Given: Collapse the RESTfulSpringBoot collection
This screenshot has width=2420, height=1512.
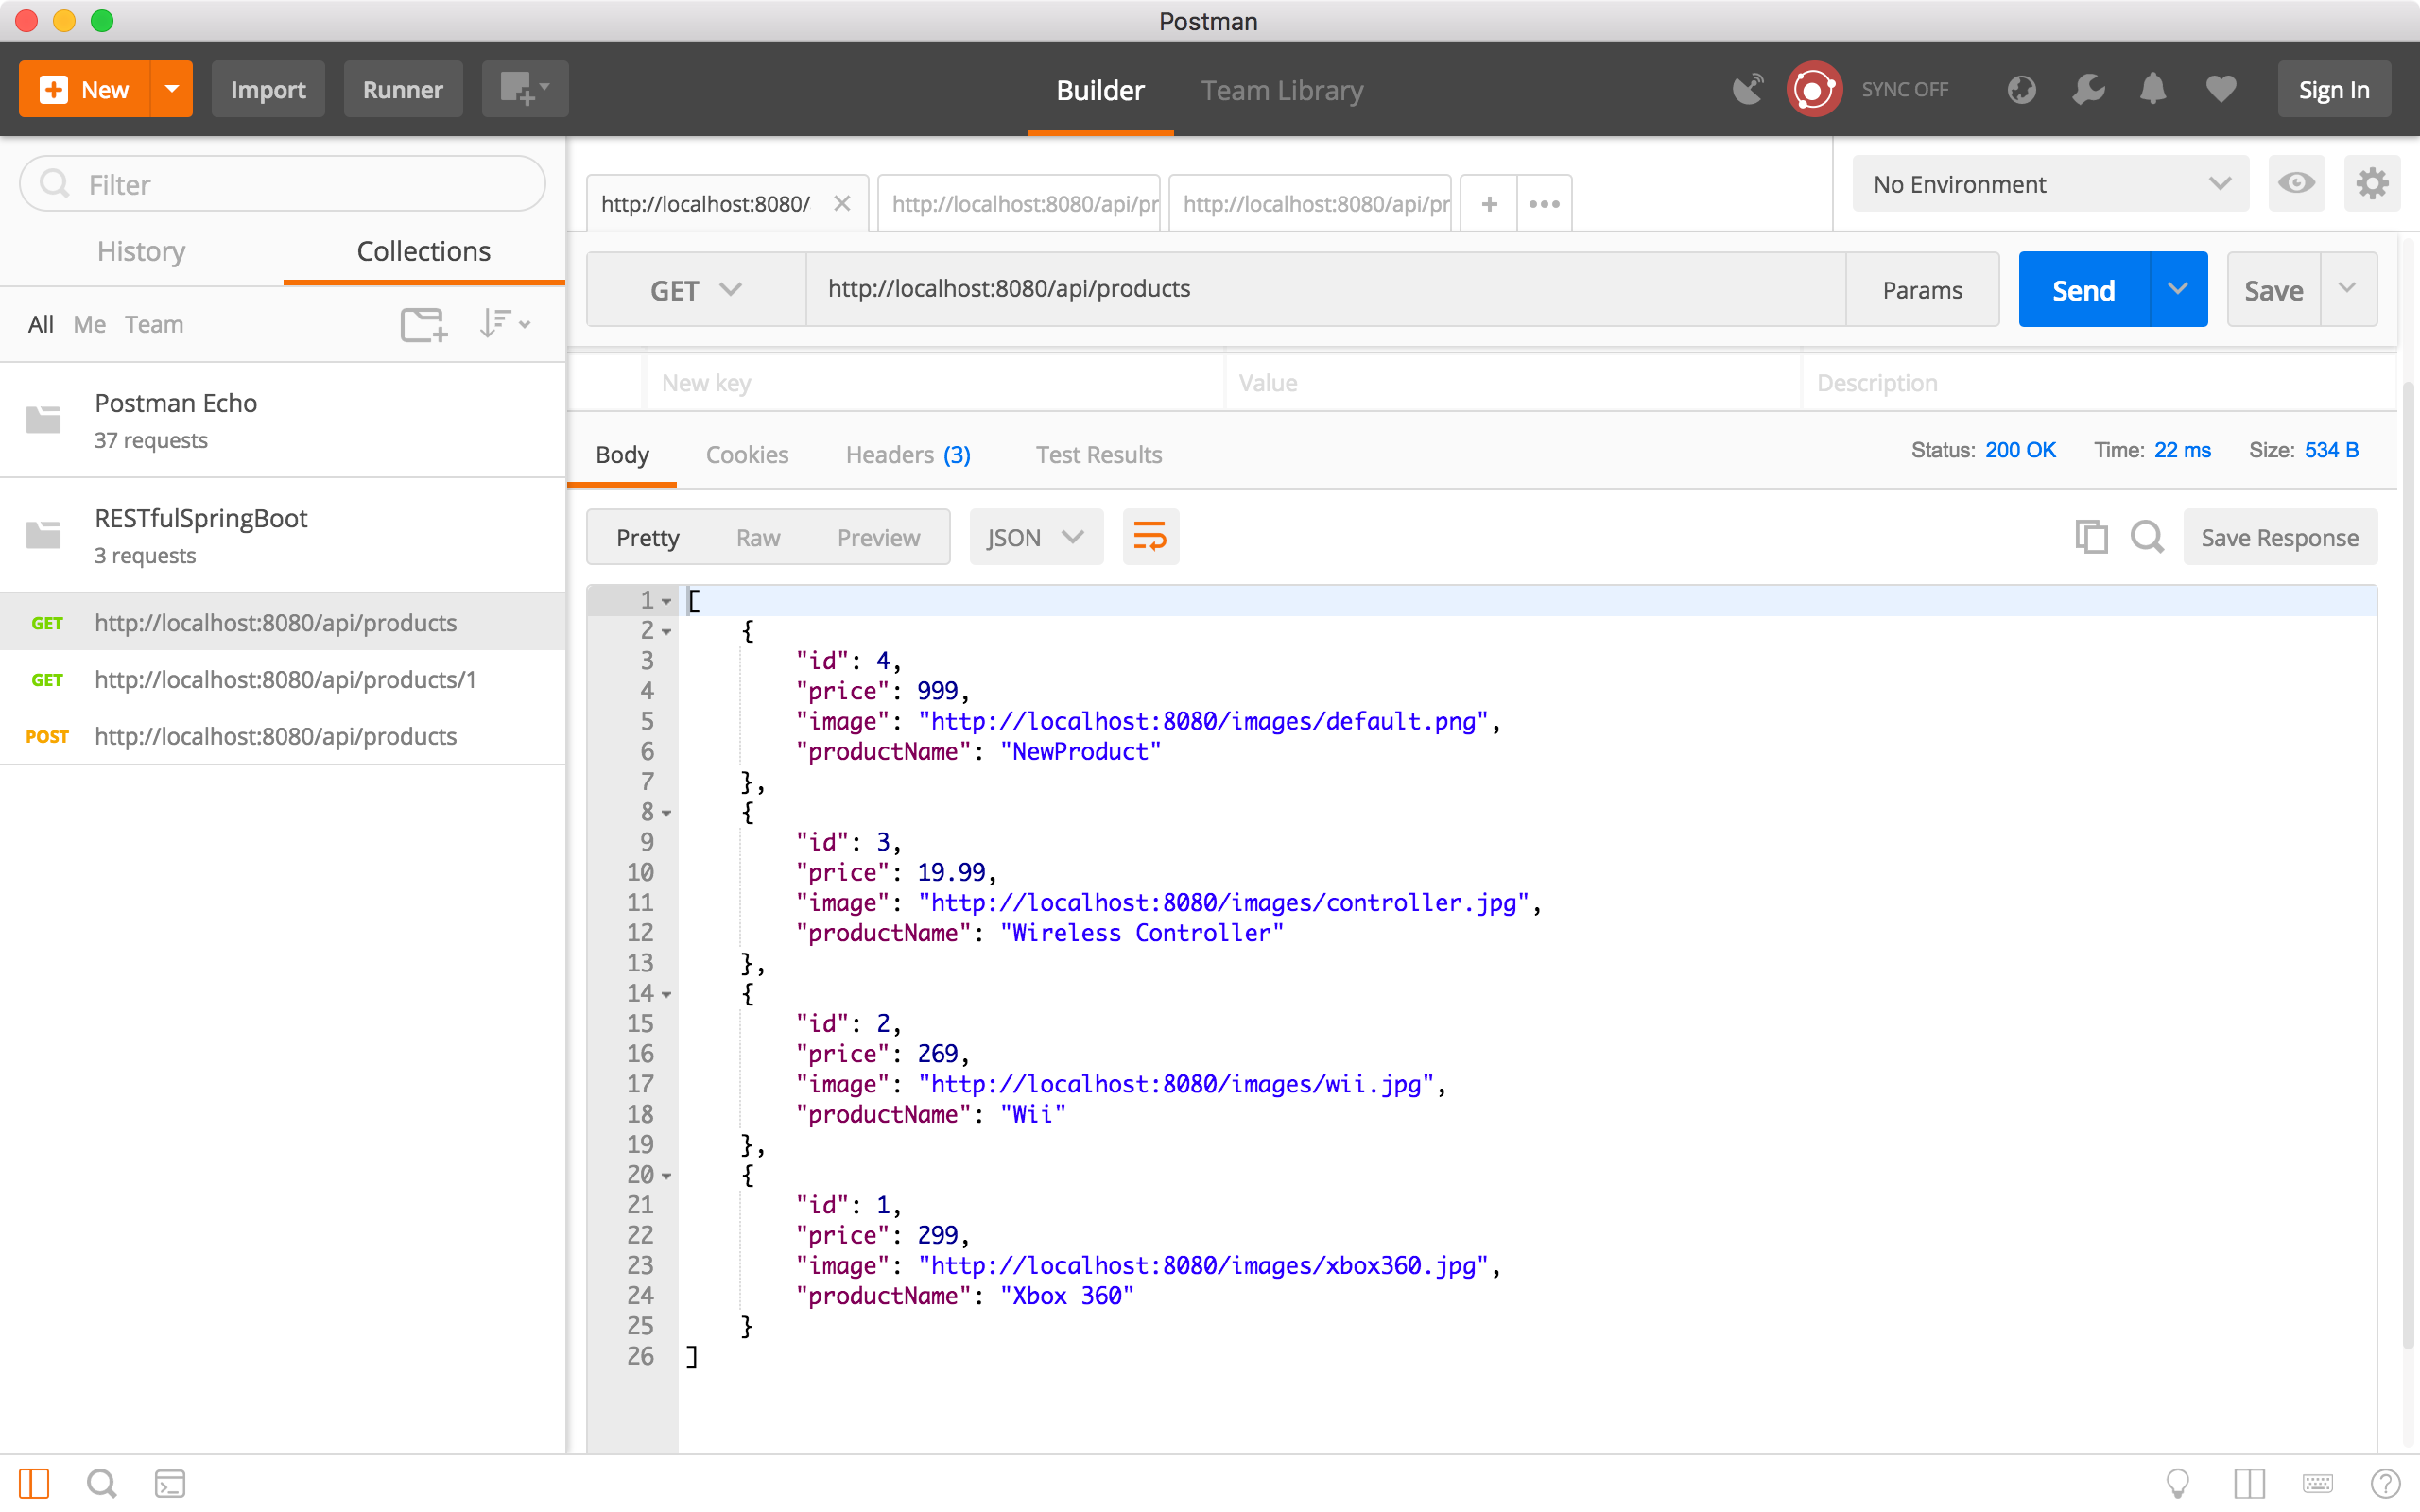Looking at the screenshot, I should click(x=283, y=535).
